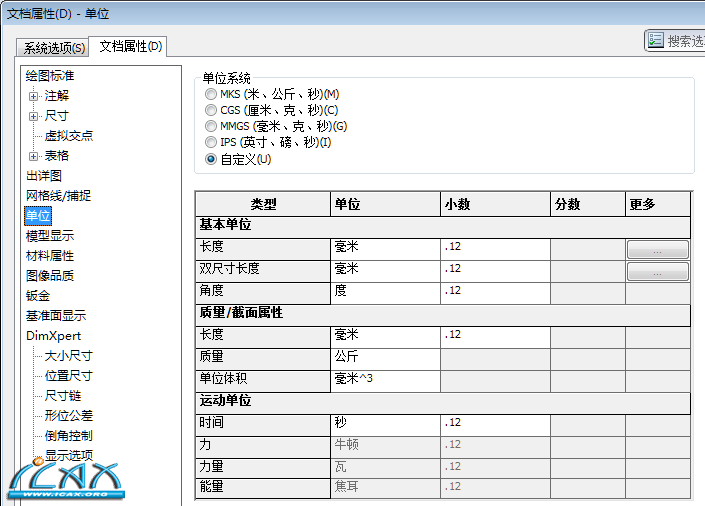Open 出详图 settings
The image size is (705, 506).
click(x=44, y=176)
